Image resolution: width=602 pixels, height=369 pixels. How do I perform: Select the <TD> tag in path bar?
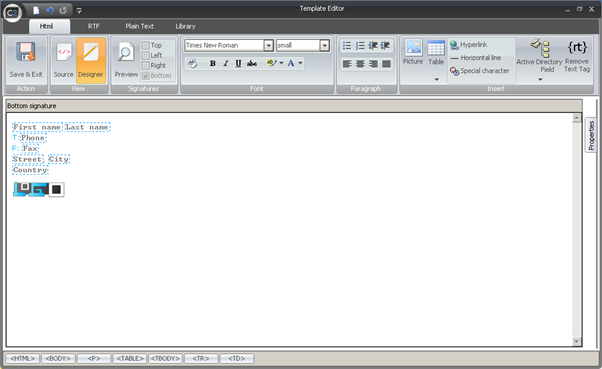[x=237, y=359]
